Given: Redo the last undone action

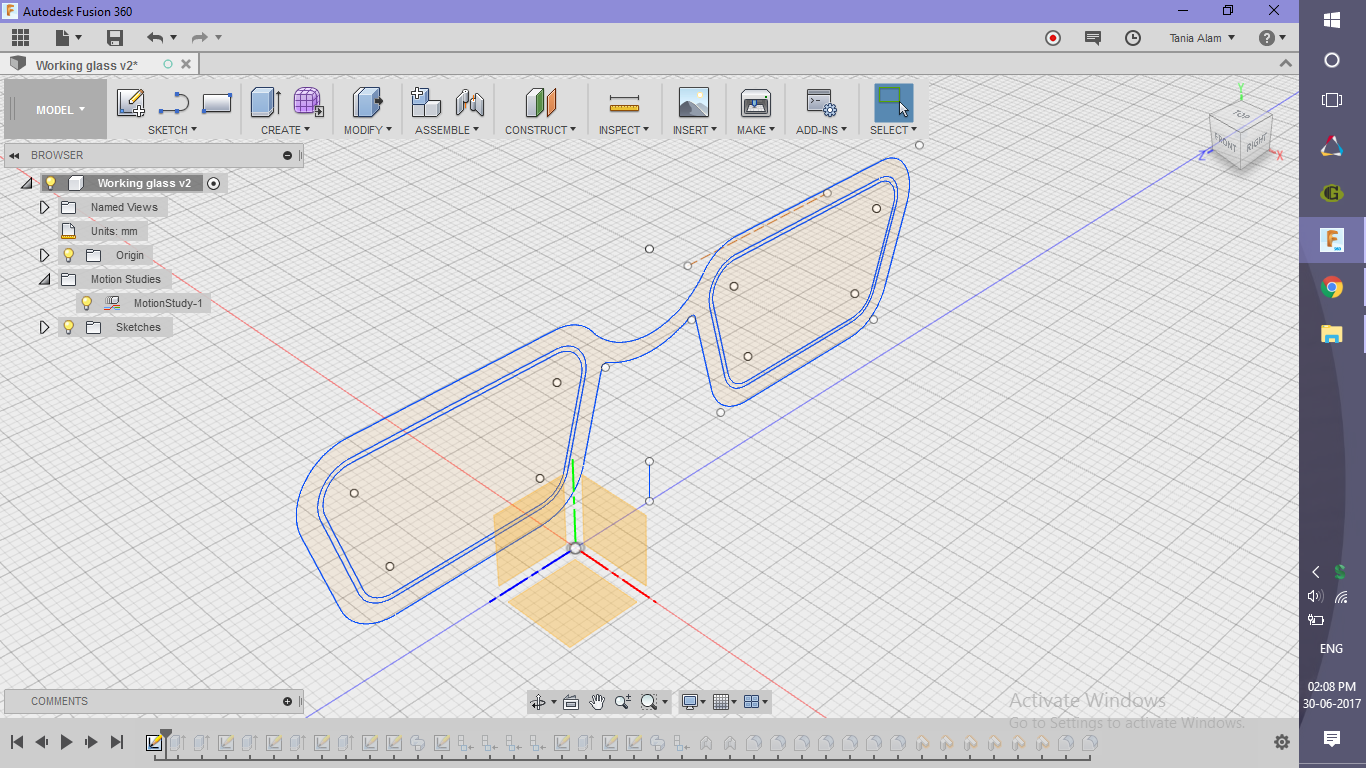Looking at the screenshot, I should (x=200, y=38).
